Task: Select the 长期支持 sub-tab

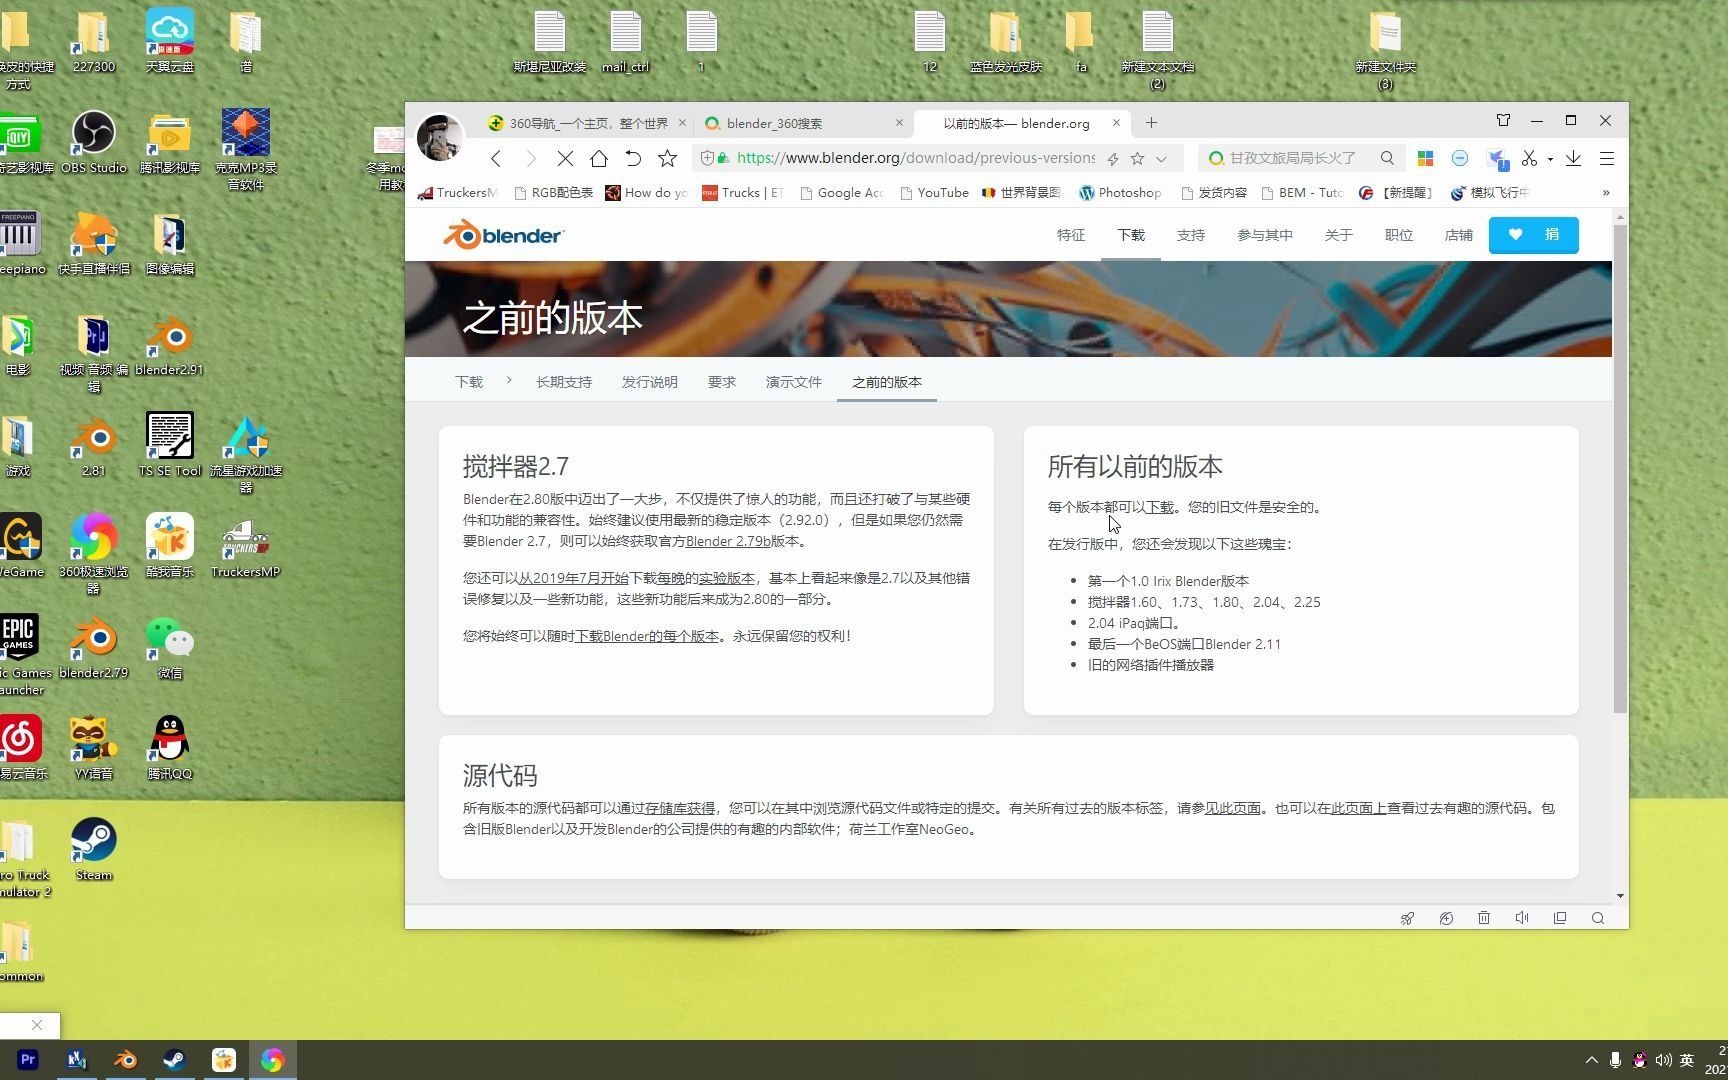Action: pos(564,382)
